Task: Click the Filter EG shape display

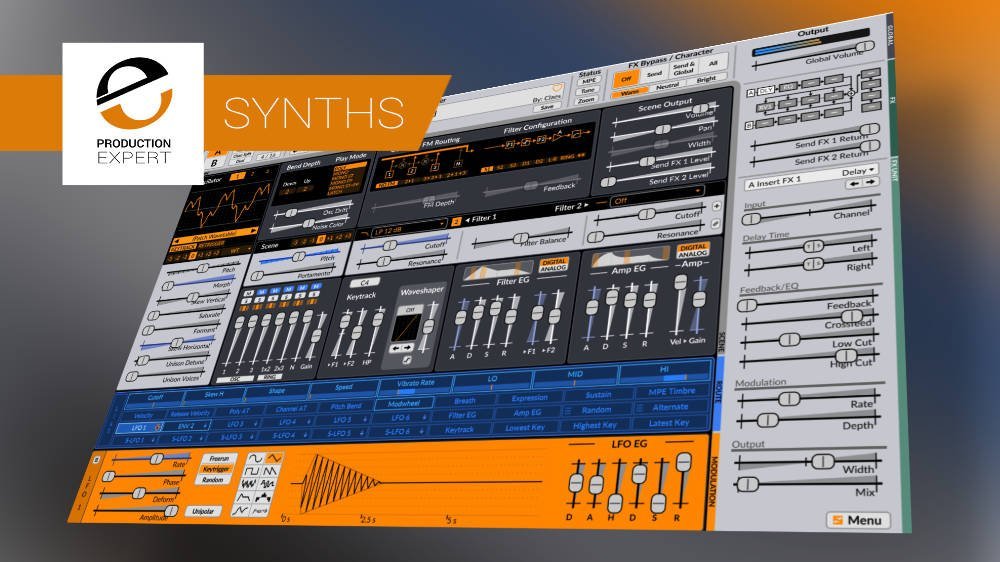Action: coord(497,271)
